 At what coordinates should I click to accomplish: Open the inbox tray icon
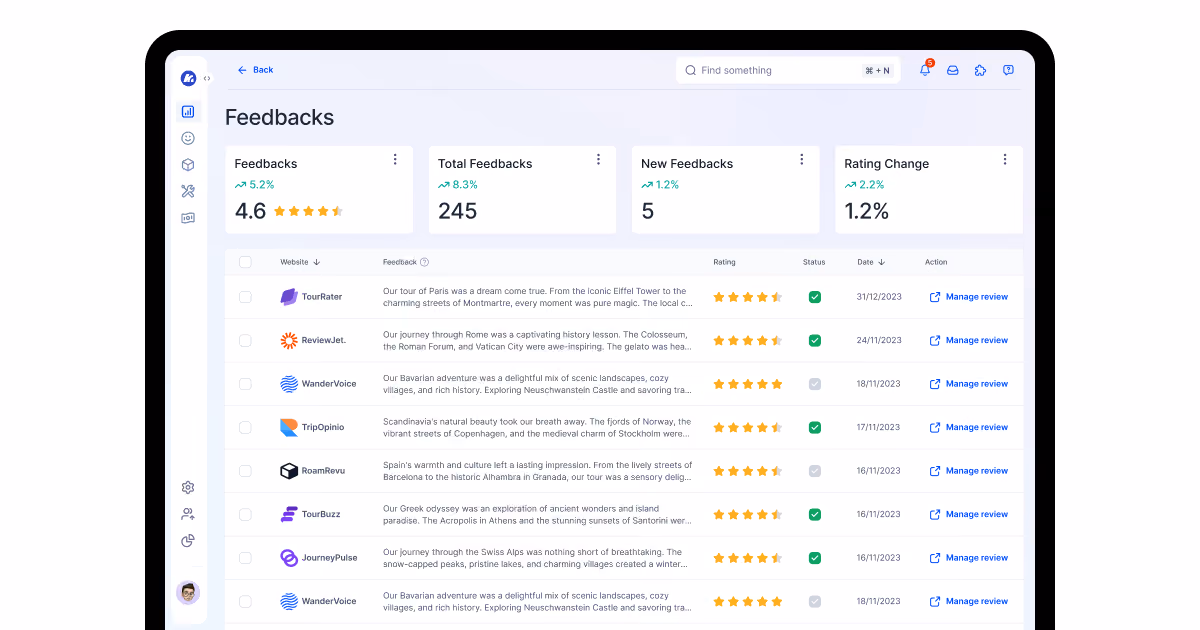coord(953,70)
